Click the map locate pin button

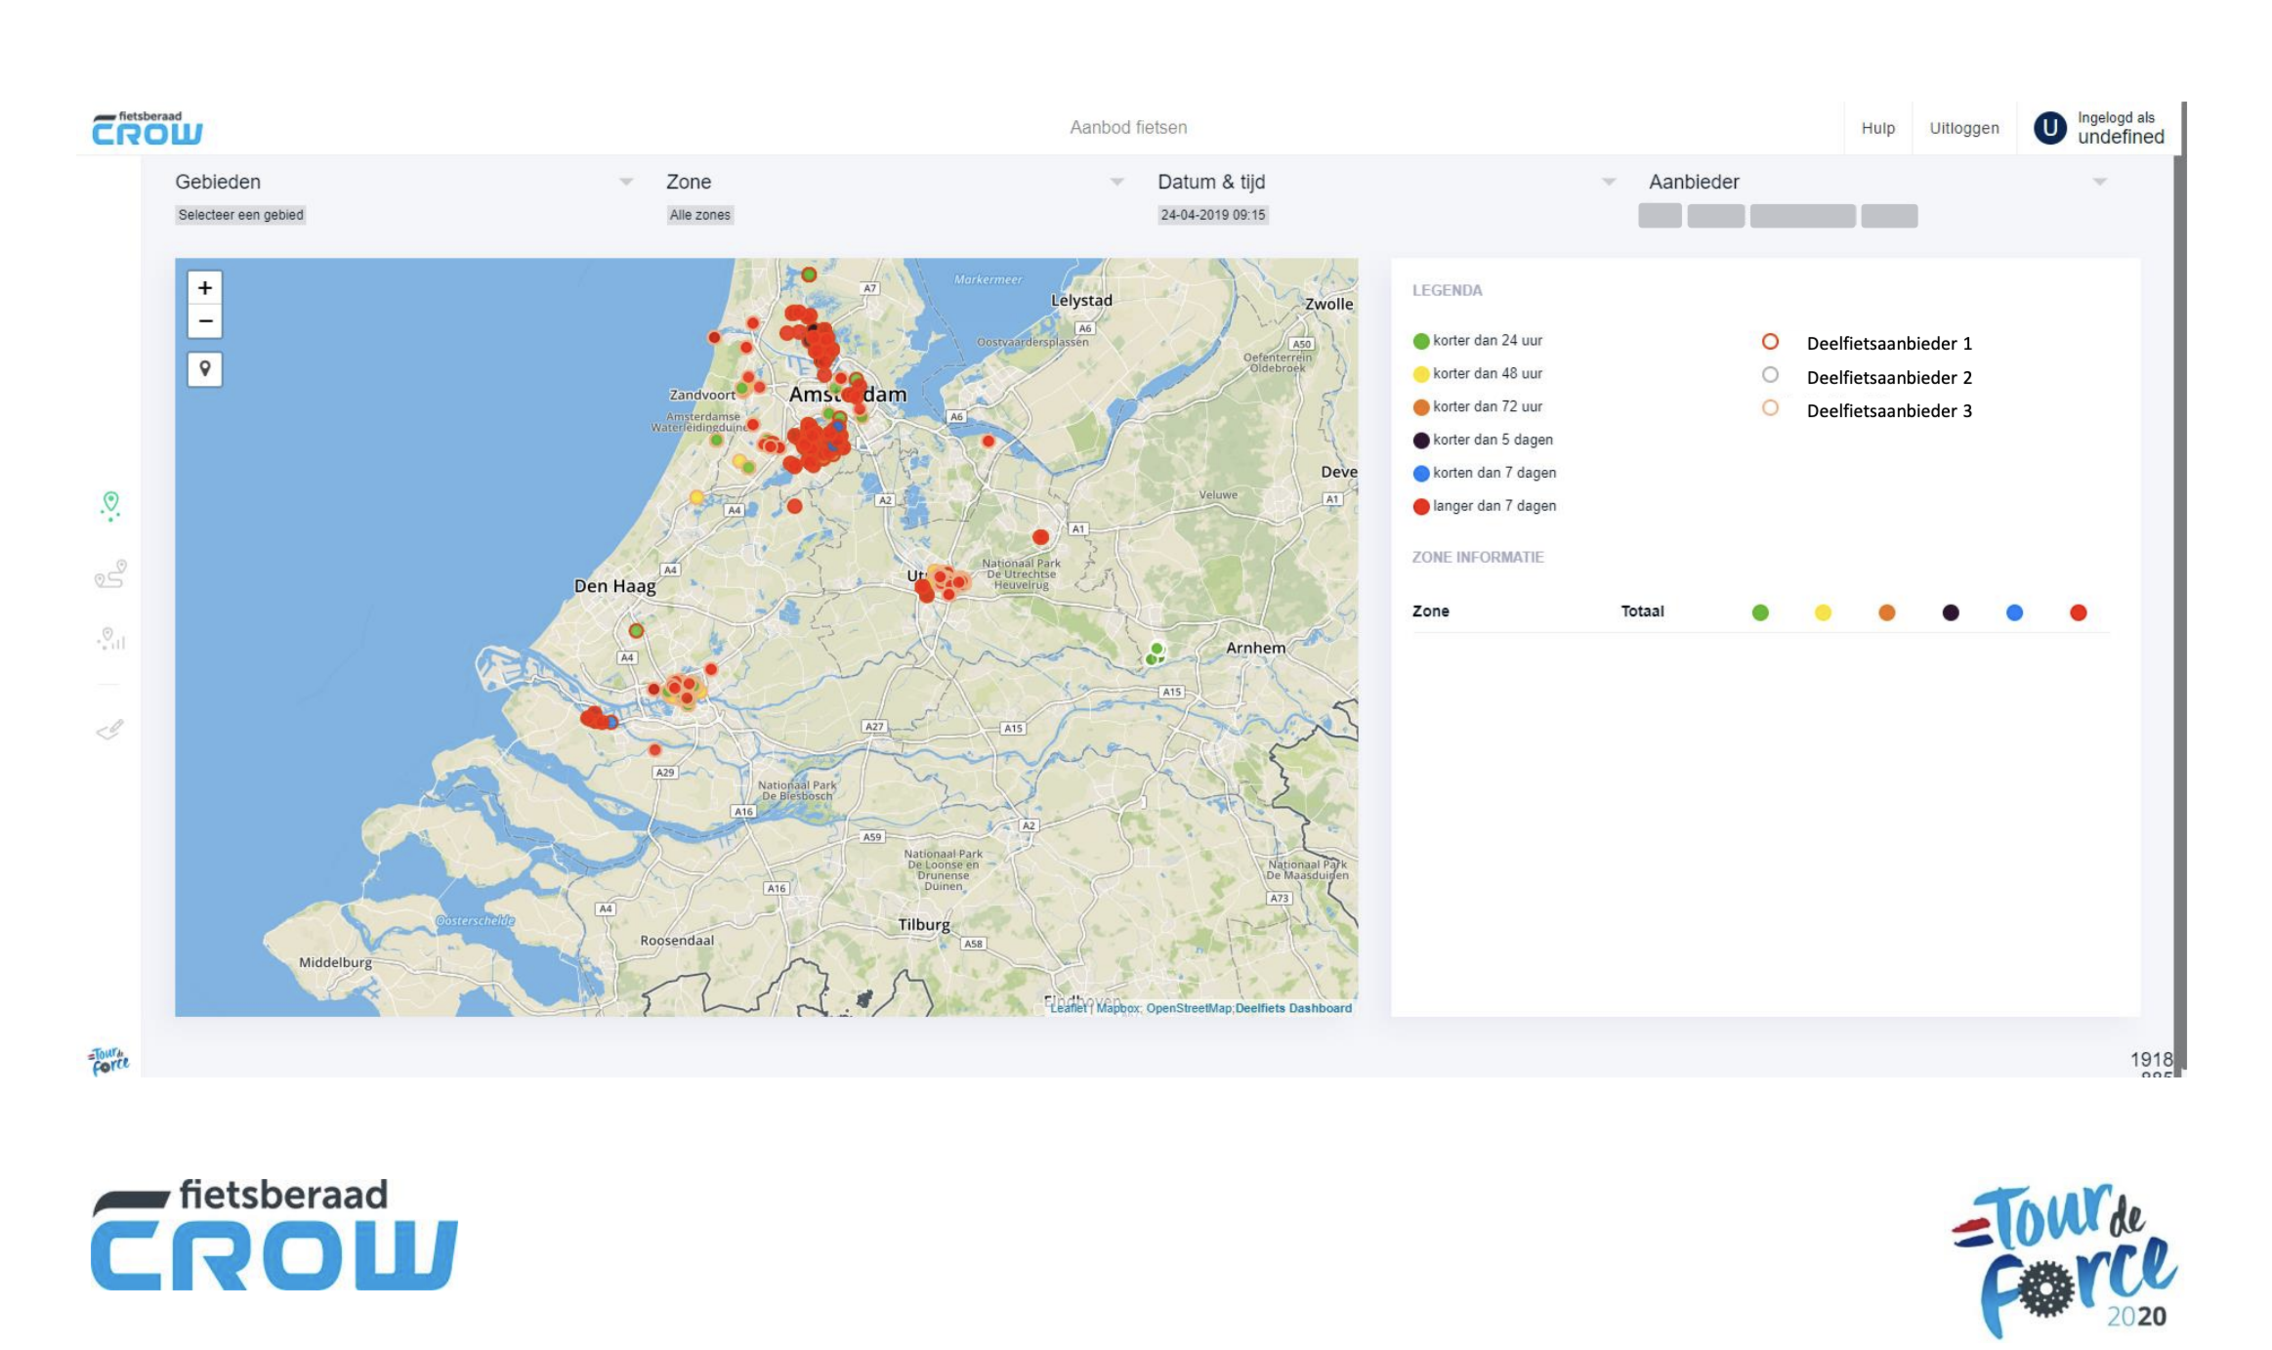tap(204, 369)
